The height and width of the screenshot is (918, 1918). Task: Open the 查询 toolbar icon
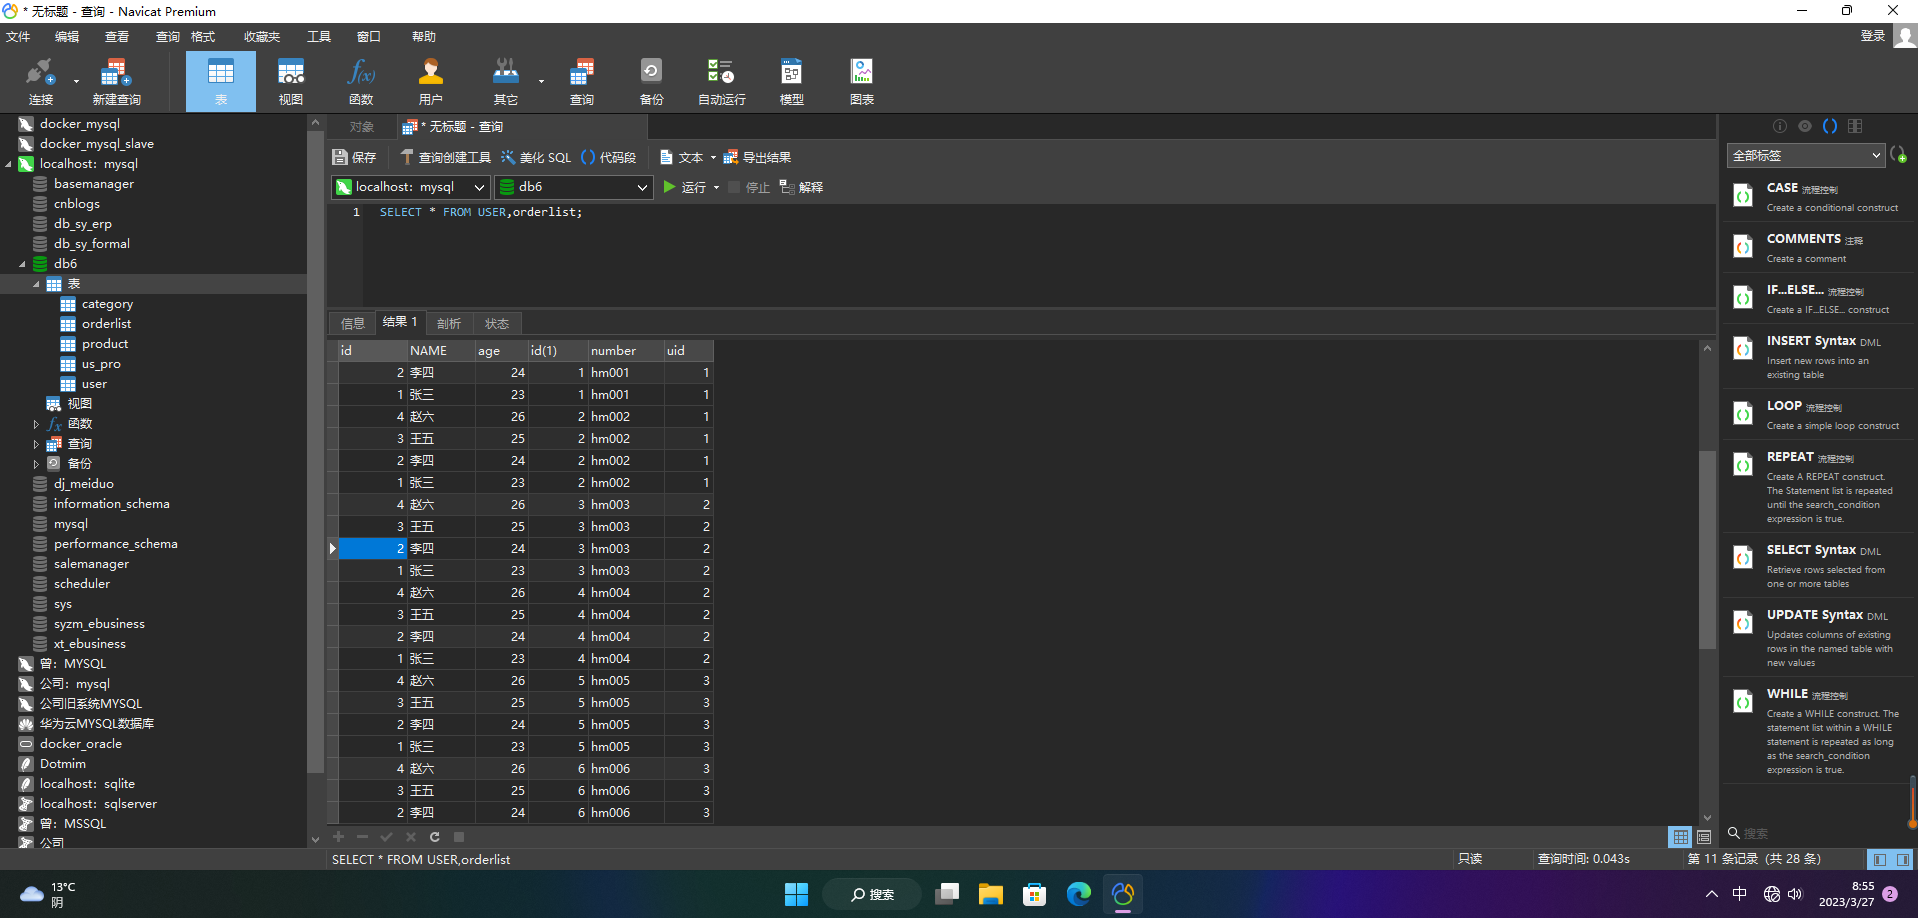[x=582, y=82]
